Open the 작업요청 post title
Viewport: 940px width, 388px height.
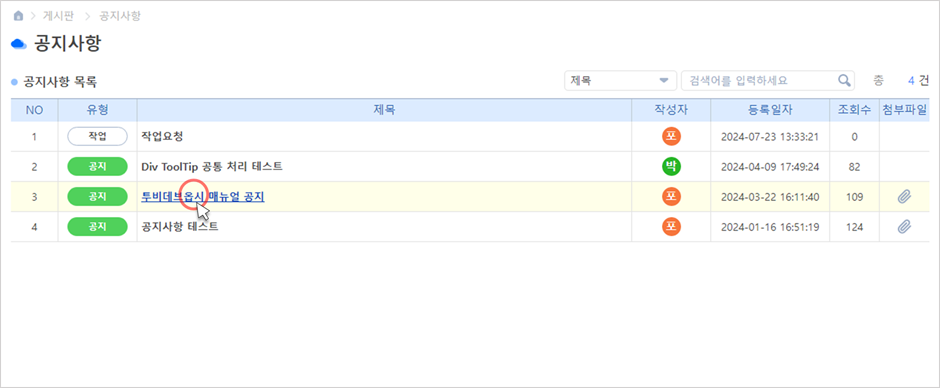pyautogui.click(x=162, y=136)
